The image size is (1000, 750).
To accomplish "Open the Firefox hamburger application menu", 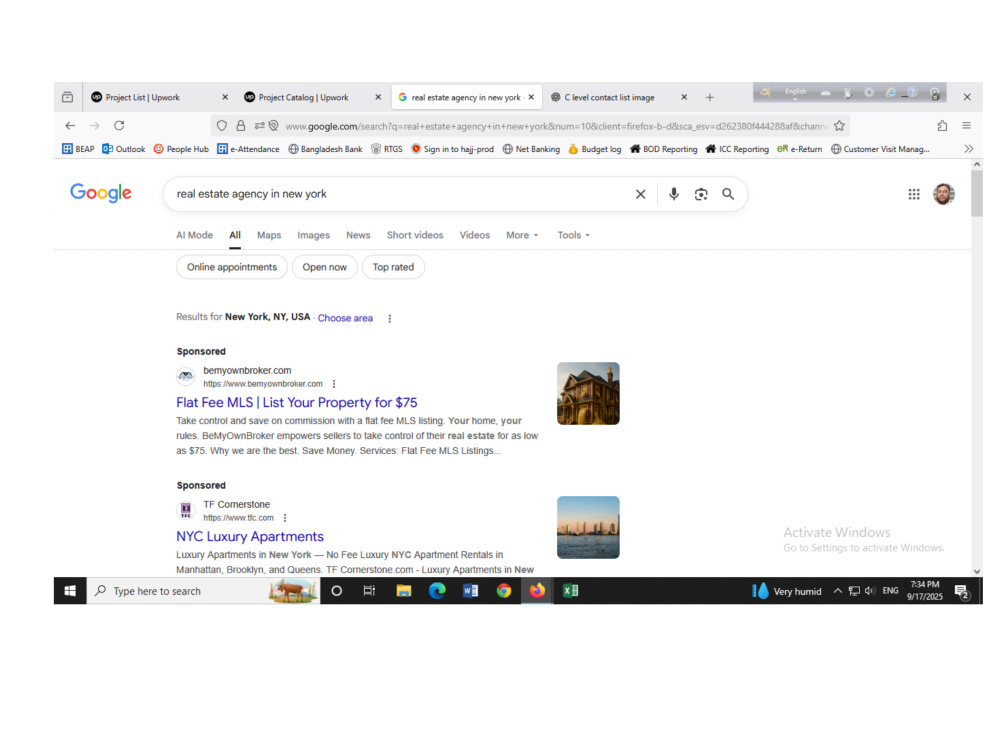I will pos(966,126).
